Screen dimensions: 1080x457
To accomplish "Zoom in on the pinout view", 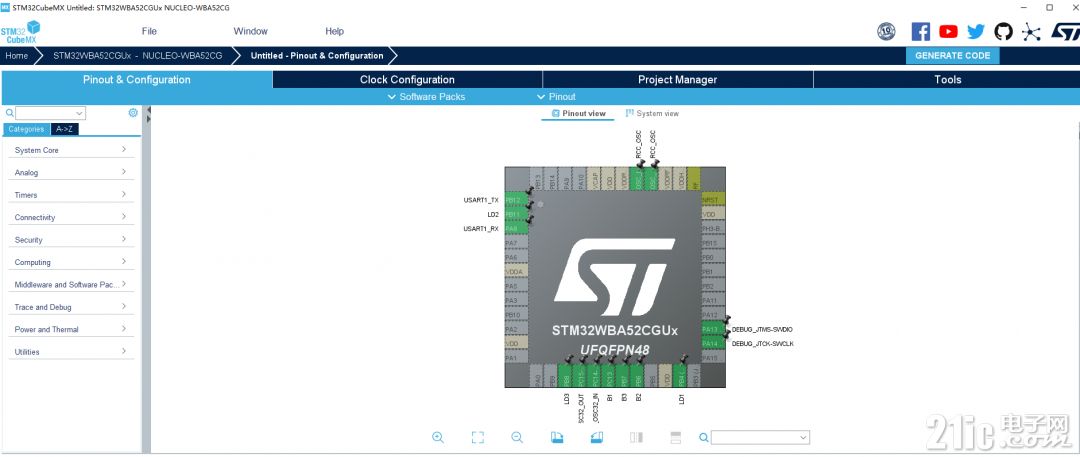I will click(437, 437).
